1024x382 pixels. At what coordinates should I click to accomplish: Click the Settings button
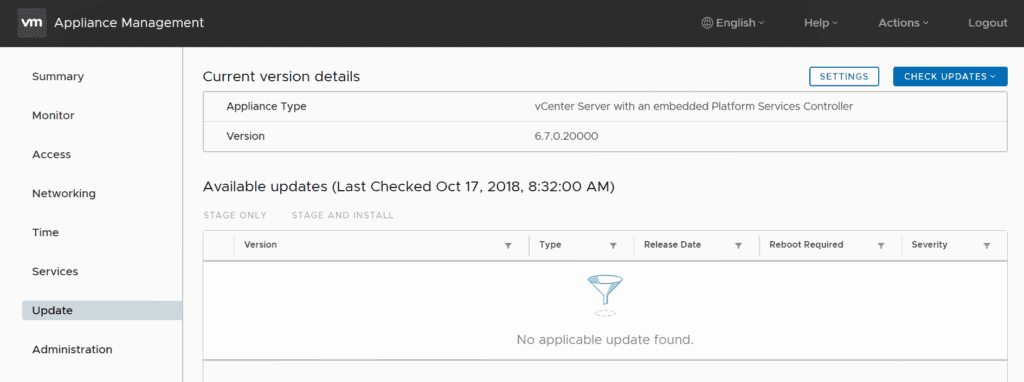coord(844,76)
